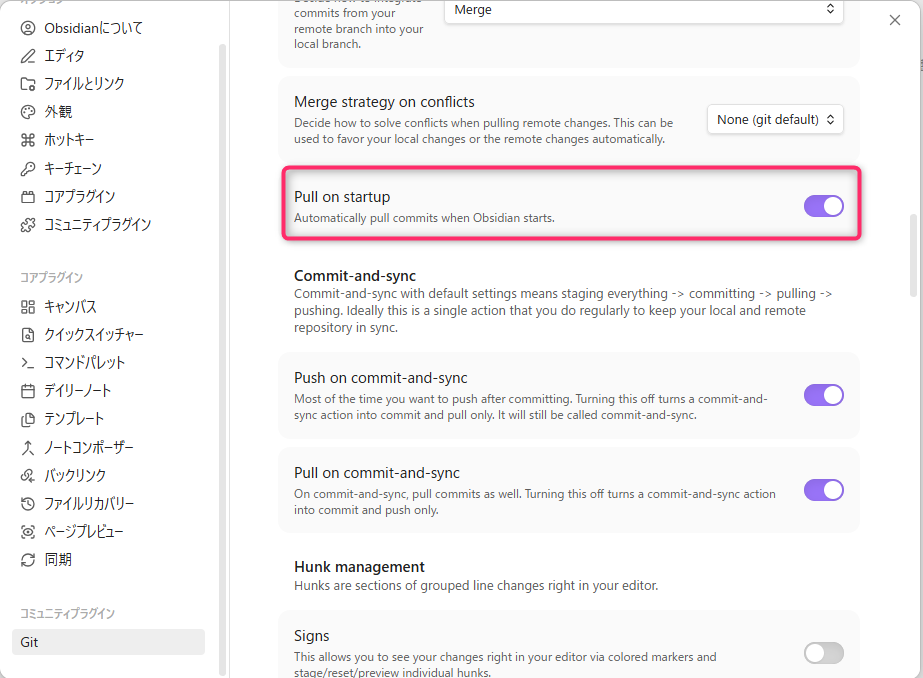Click the key icon for キーチェーン

coord(28,168)
